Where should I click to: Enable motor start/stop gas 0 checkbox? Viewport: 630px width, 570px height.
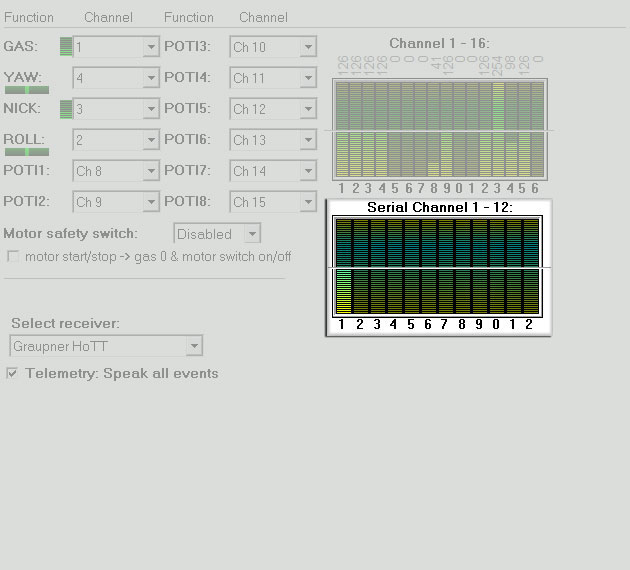pos(12,256)
